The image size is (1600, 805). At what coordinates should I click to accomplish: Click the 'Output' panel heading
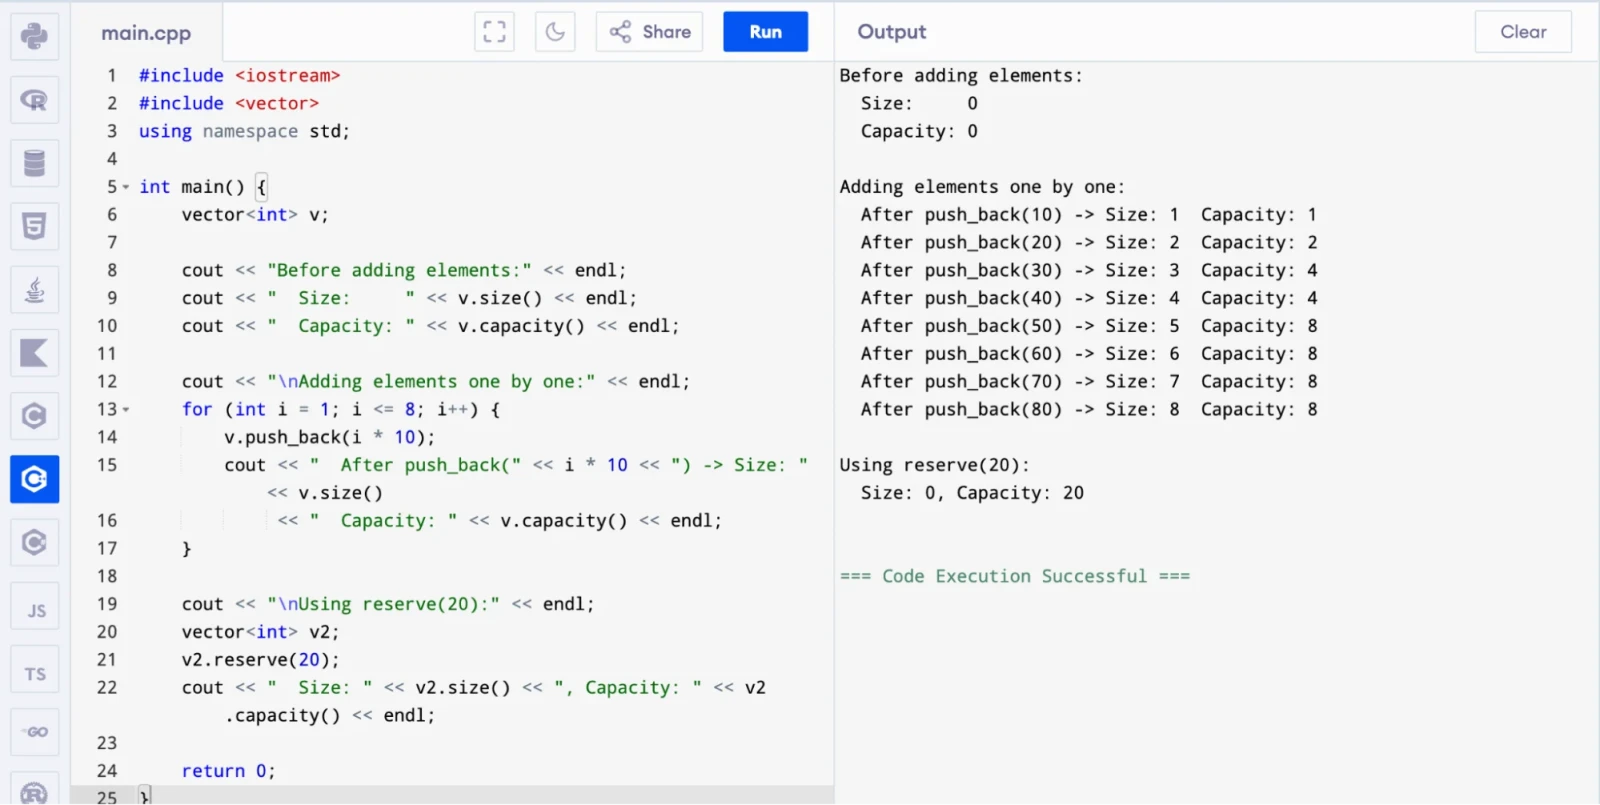pos(892,32)
